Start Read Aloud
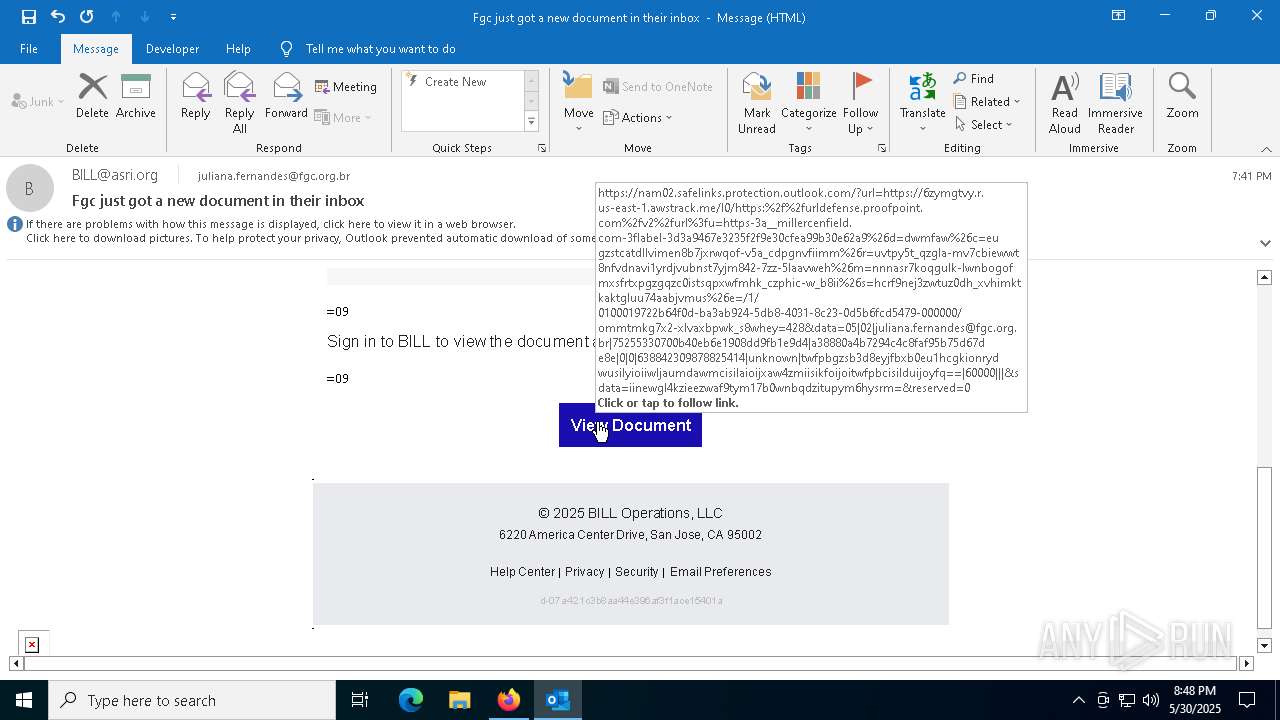The image size is (1280, 720). click(1065, 102)
